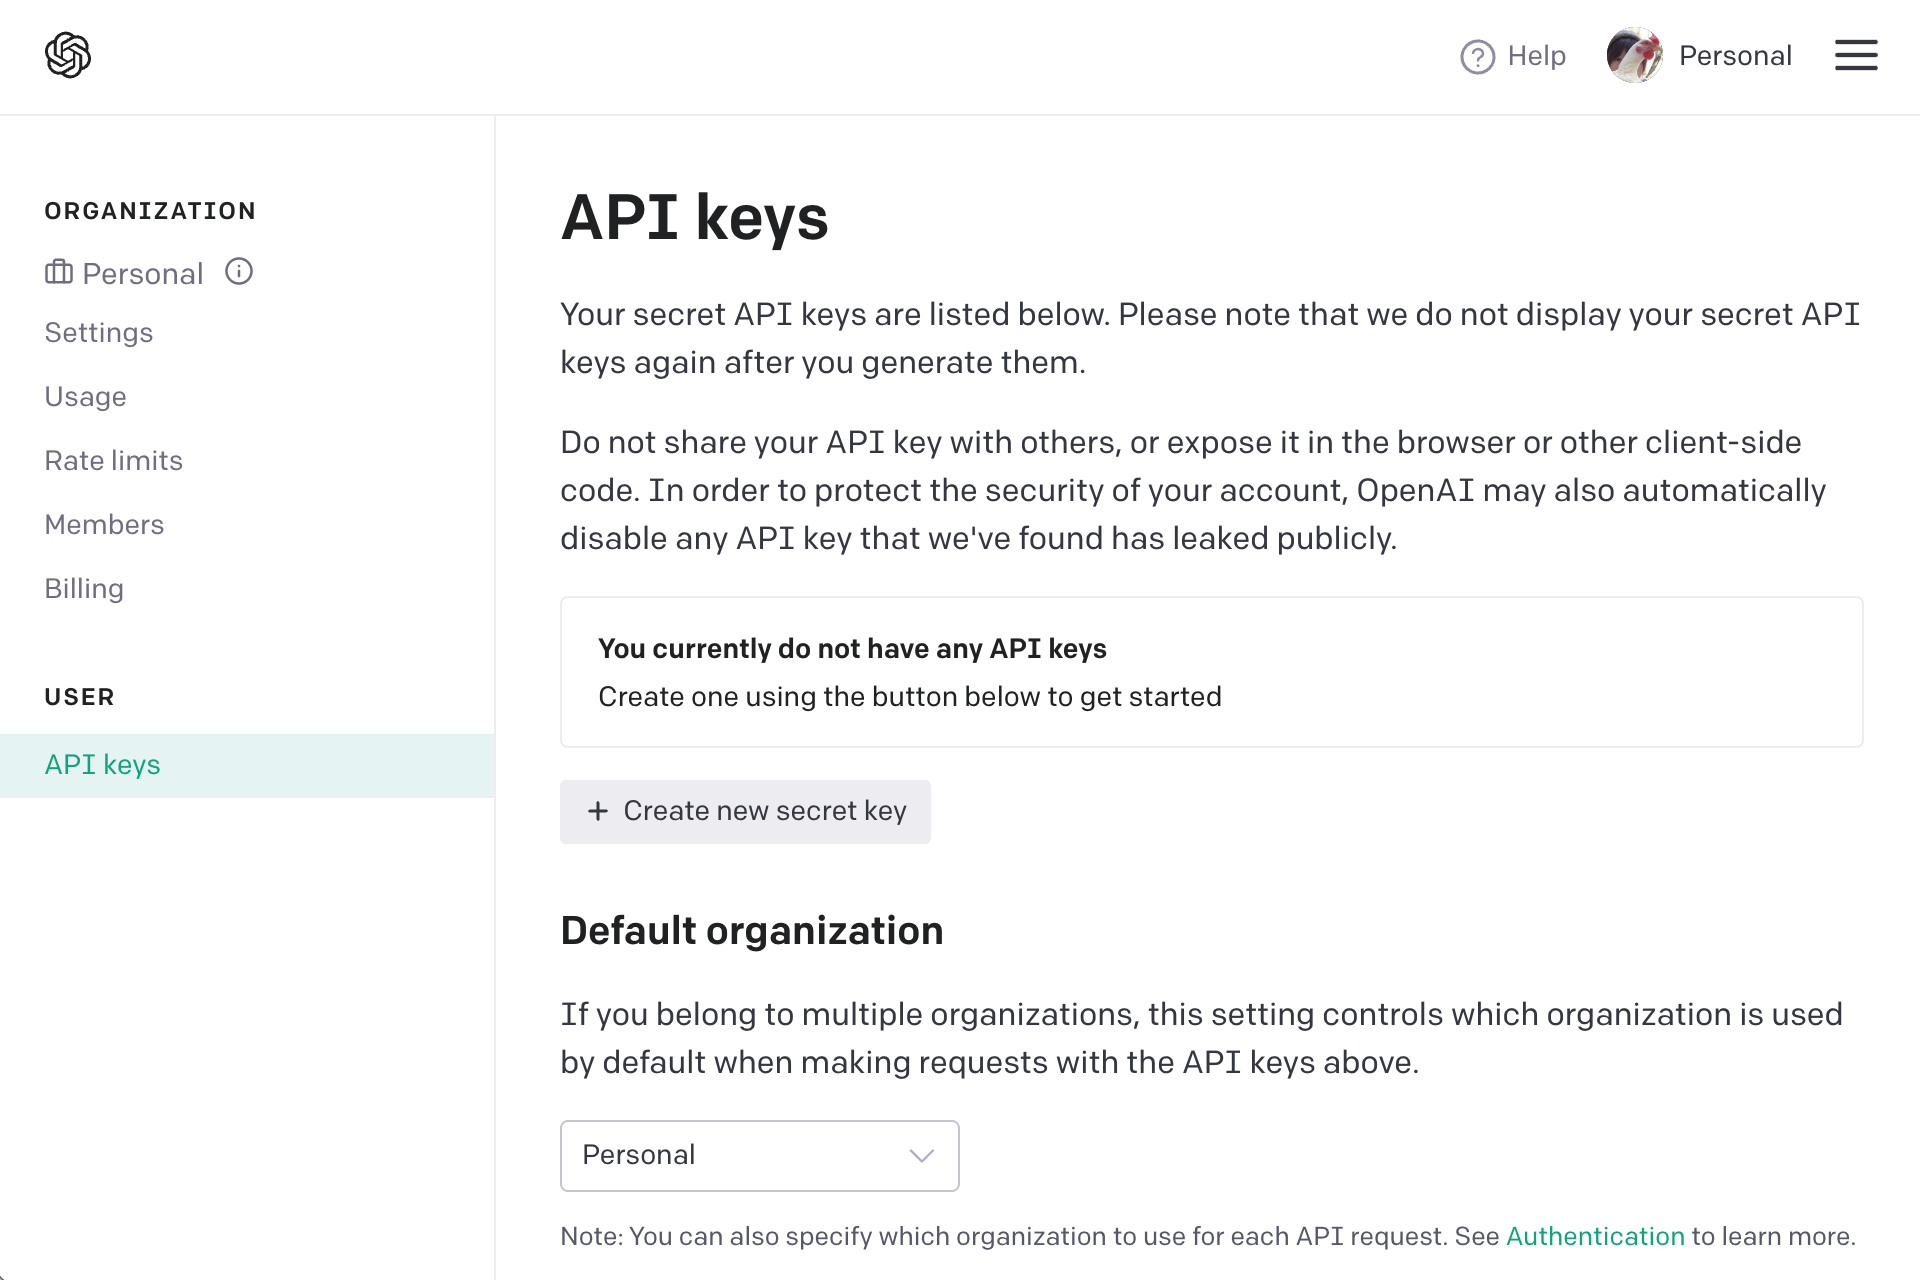Image resolution: width=1920 pixels, height=1280 pixels.
Task: Expand the Personal account menu in the header
Action: tap(1735, 55)
